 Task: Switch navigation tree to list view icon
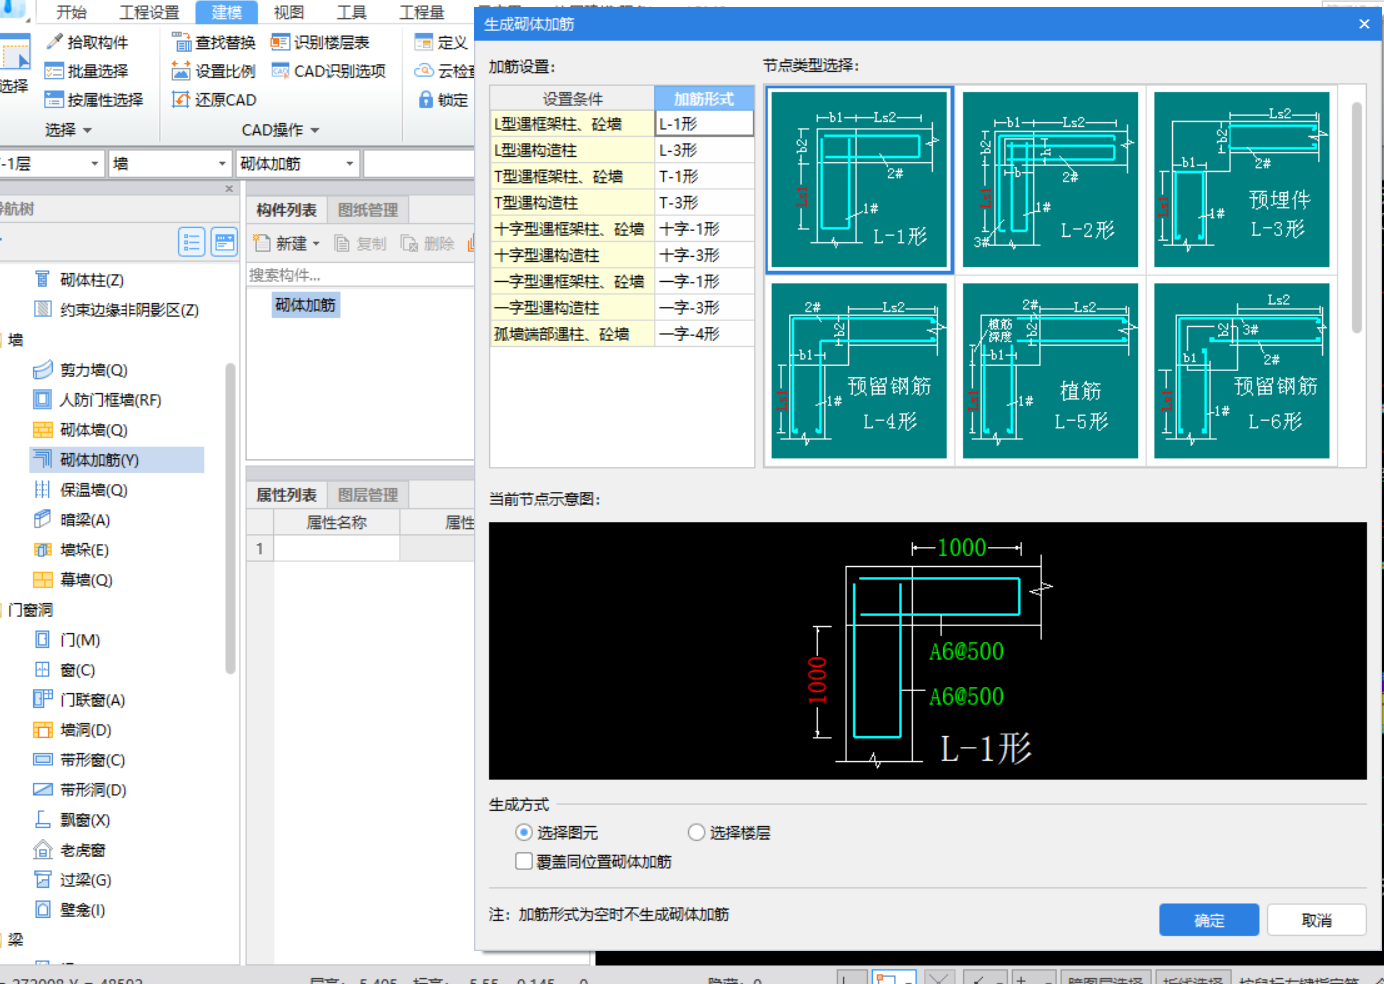(x=192, y=242)
